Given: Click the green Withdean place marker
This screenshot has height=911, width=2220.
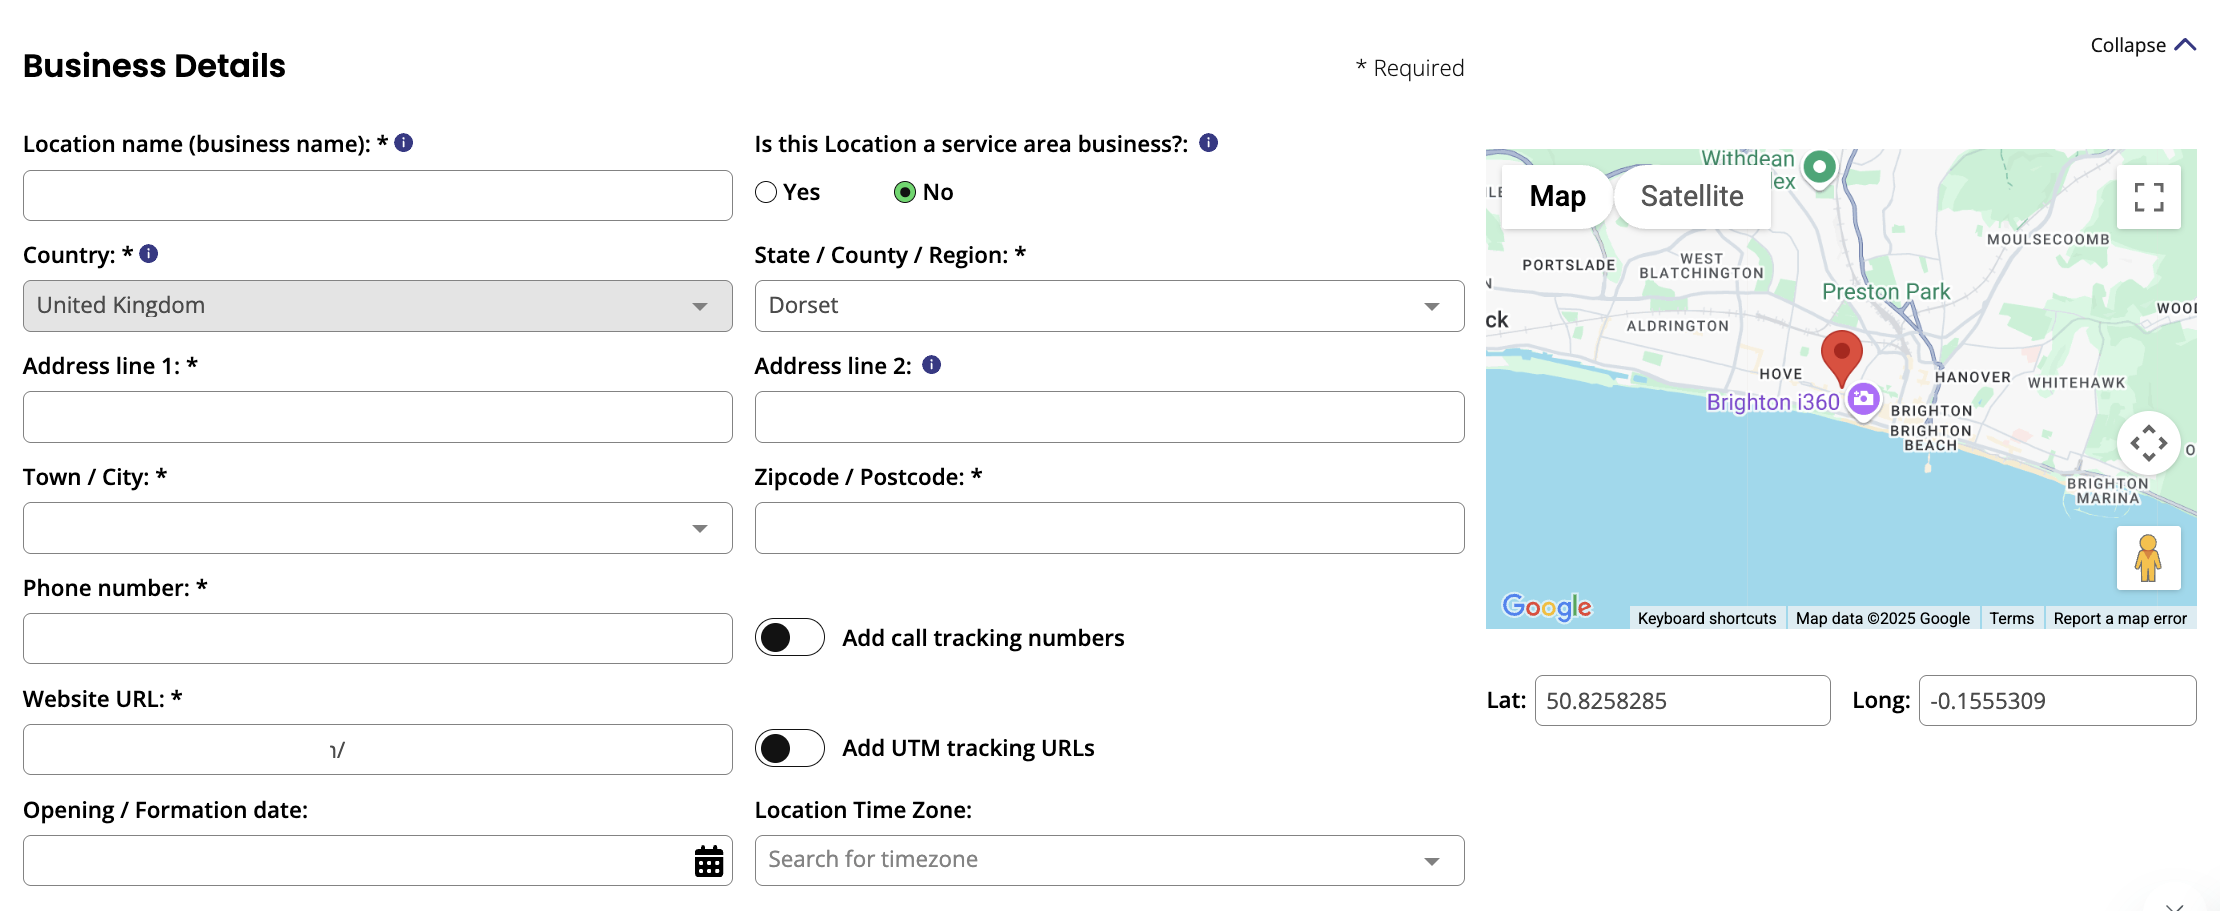Looking at the screenshot, I should click(x=1819, y=167).
